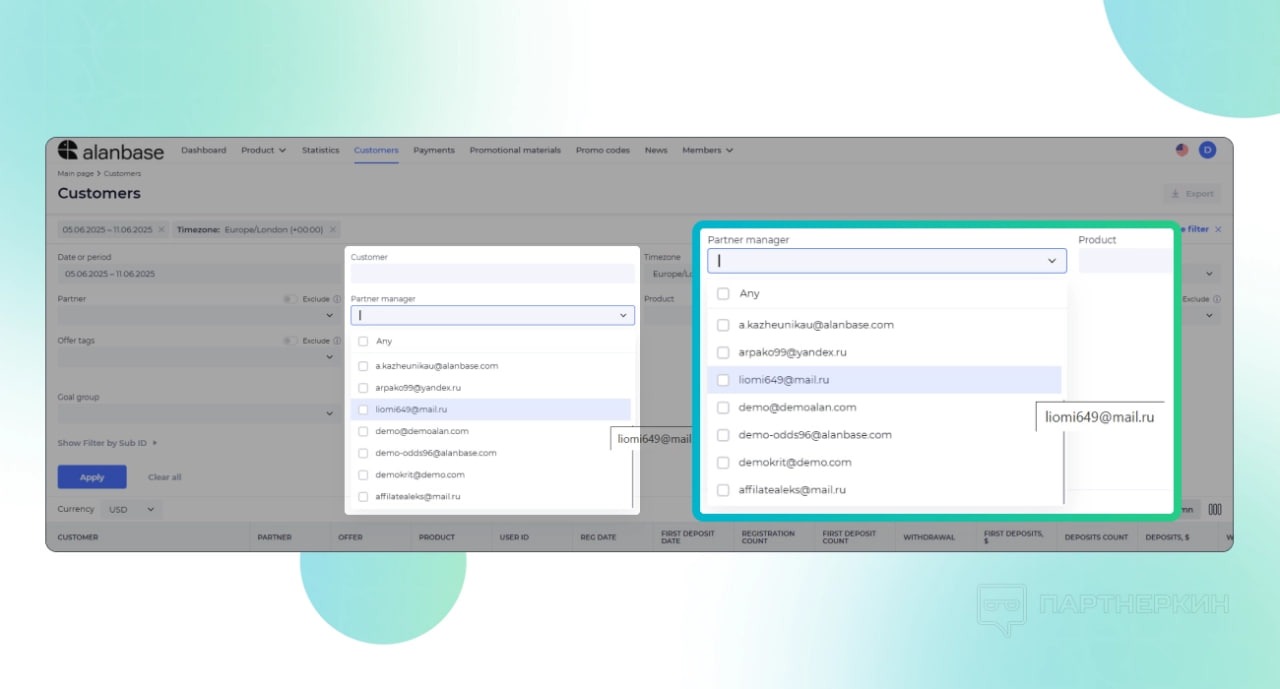This screenshot has height=689, width=1280.
Task: Go to the Payments tab
Action: [x=434, y=150]
